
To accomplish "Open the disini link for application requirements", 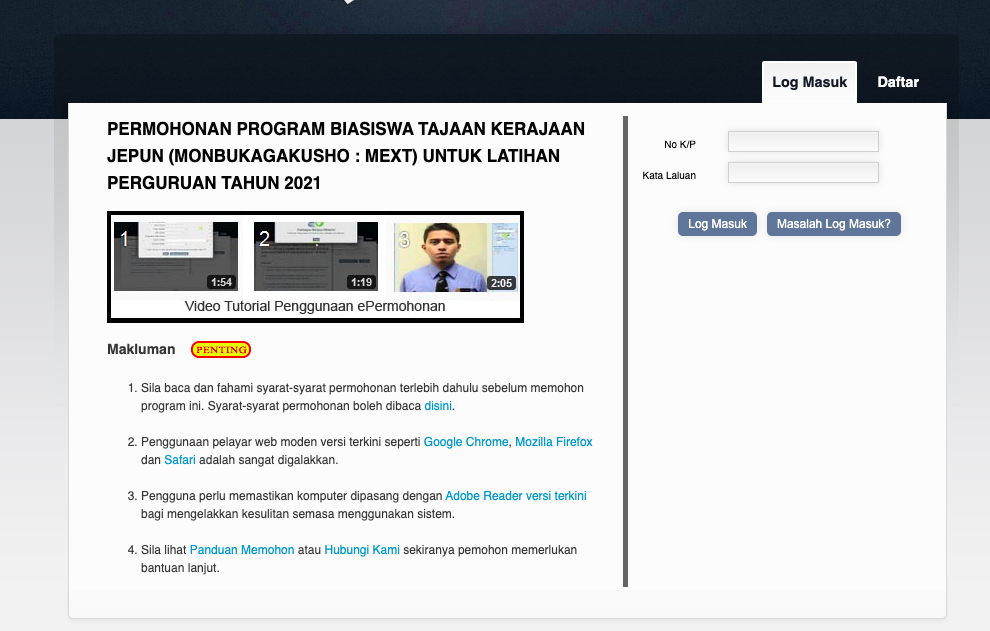I will pyautogui.click(x=439, y=405).
